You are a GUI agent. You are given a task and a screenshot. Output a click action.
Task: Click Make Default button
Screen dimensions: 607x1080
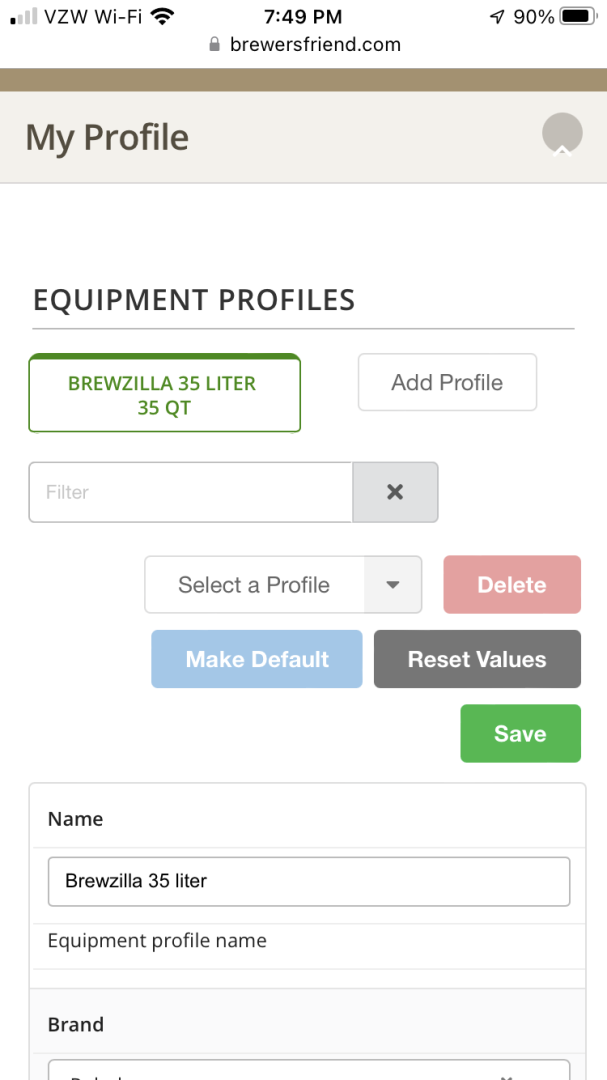coord(257,659)
